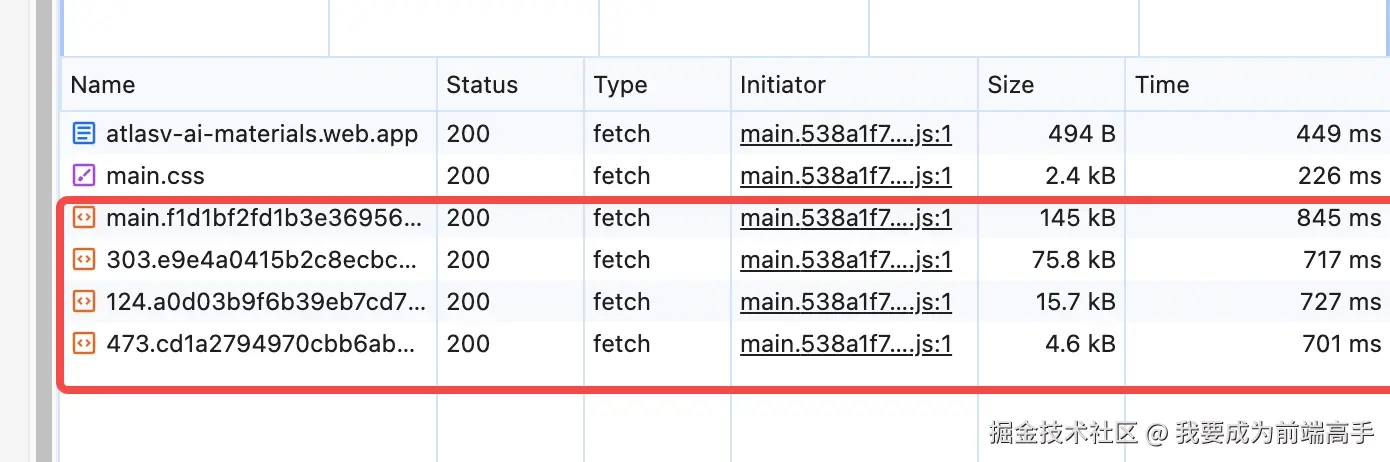Viewport: 1390px width, 462px height.
Task: Click the document icon beside atlasv-ai-materials.web.app
Action: pyautogui.click(x=85, y=134)
